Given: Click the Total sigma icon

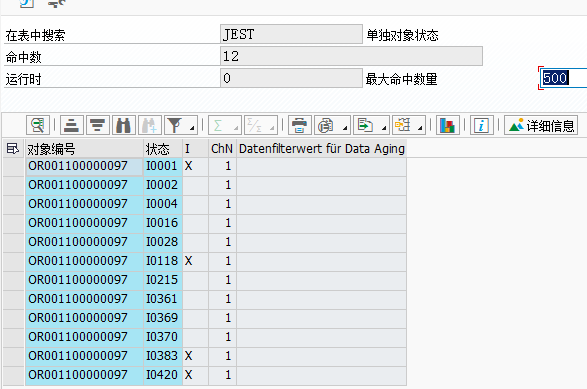Looking at the screenshot, I should pyautogui.click(x=218, y=125).
